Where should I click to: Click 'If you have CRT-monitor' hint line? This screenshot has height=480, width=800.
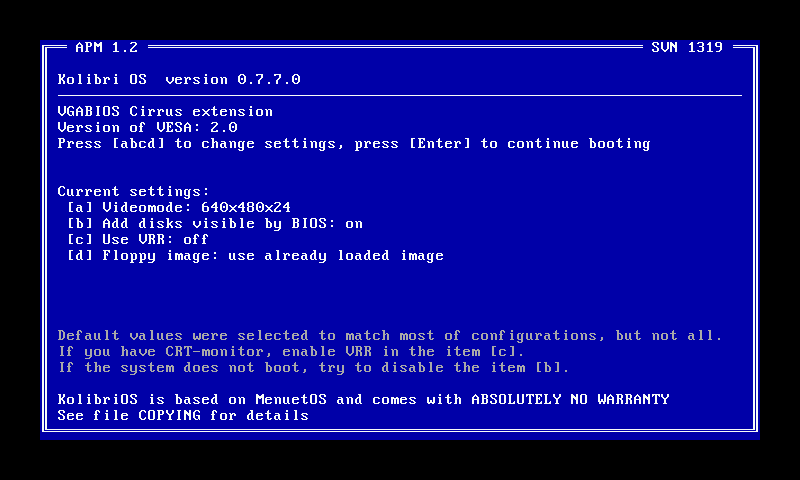click(x=291, y=352)
